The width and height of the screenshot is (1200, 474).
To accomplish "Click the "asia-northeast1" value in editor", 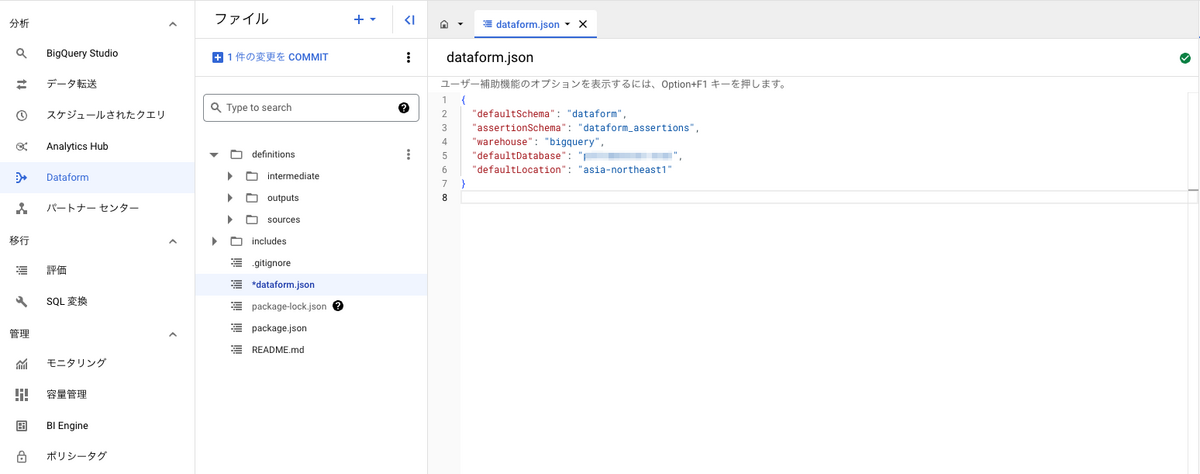I will click(626, 170).
